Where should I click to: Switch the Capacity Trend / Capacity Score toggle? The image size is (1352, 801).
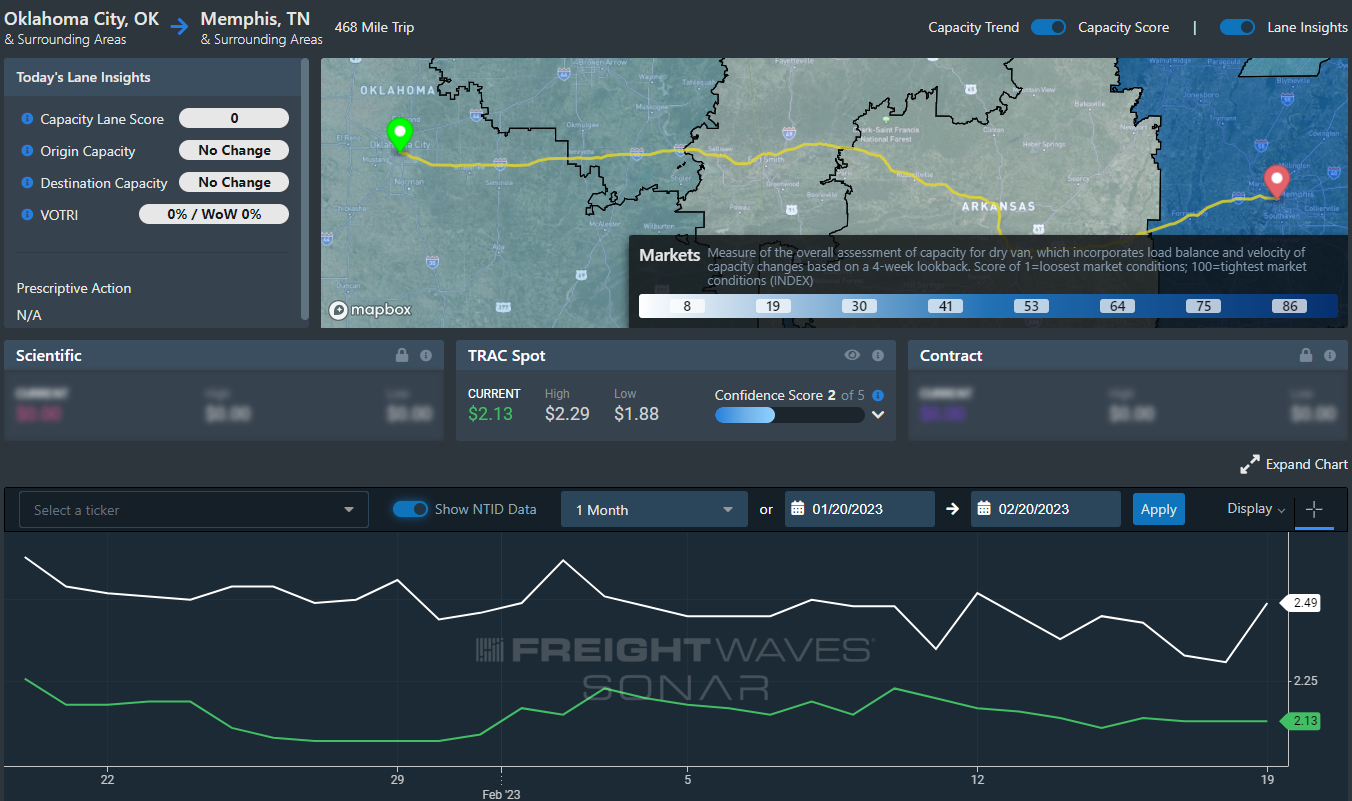(x=1049, y=27)
